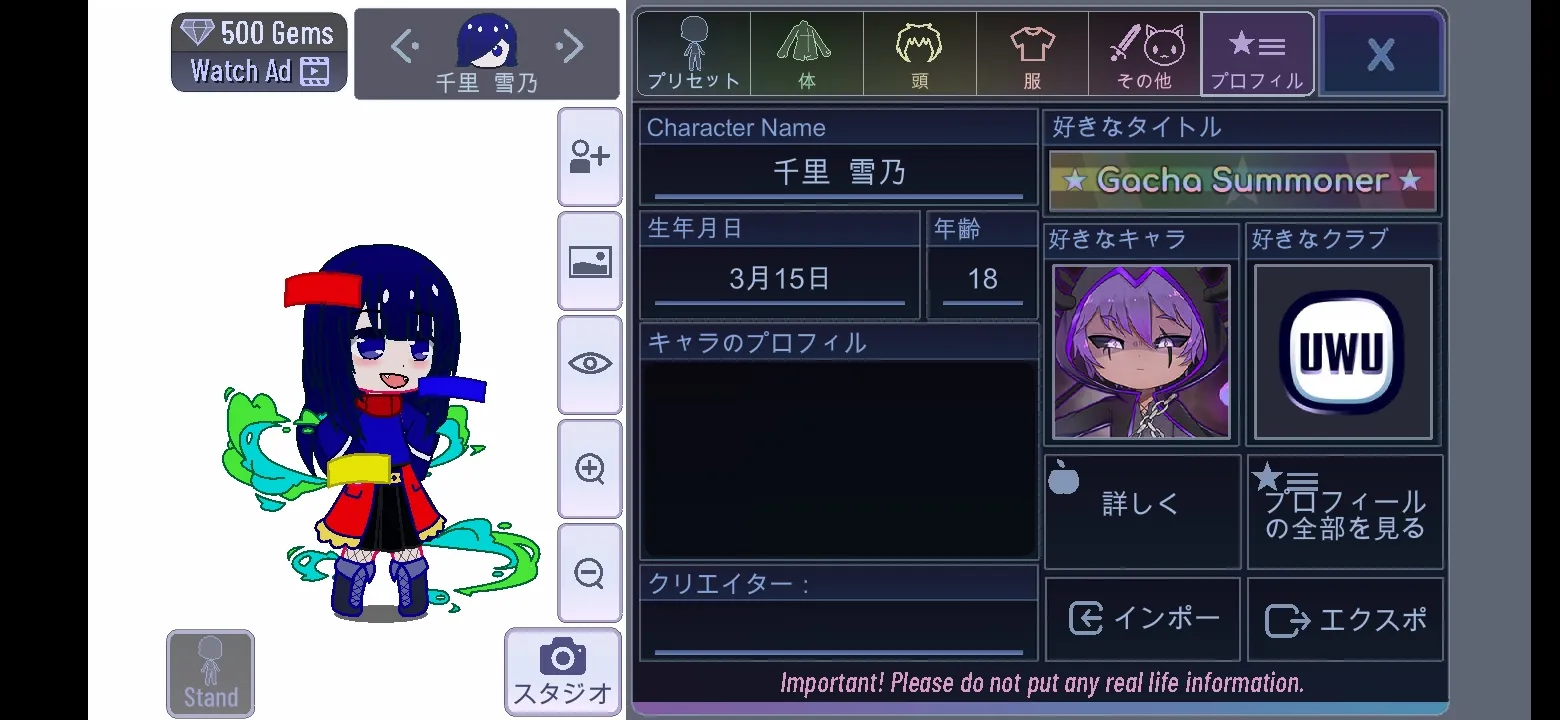Open the その他 sword and cat tab

tap(1145, 54)
